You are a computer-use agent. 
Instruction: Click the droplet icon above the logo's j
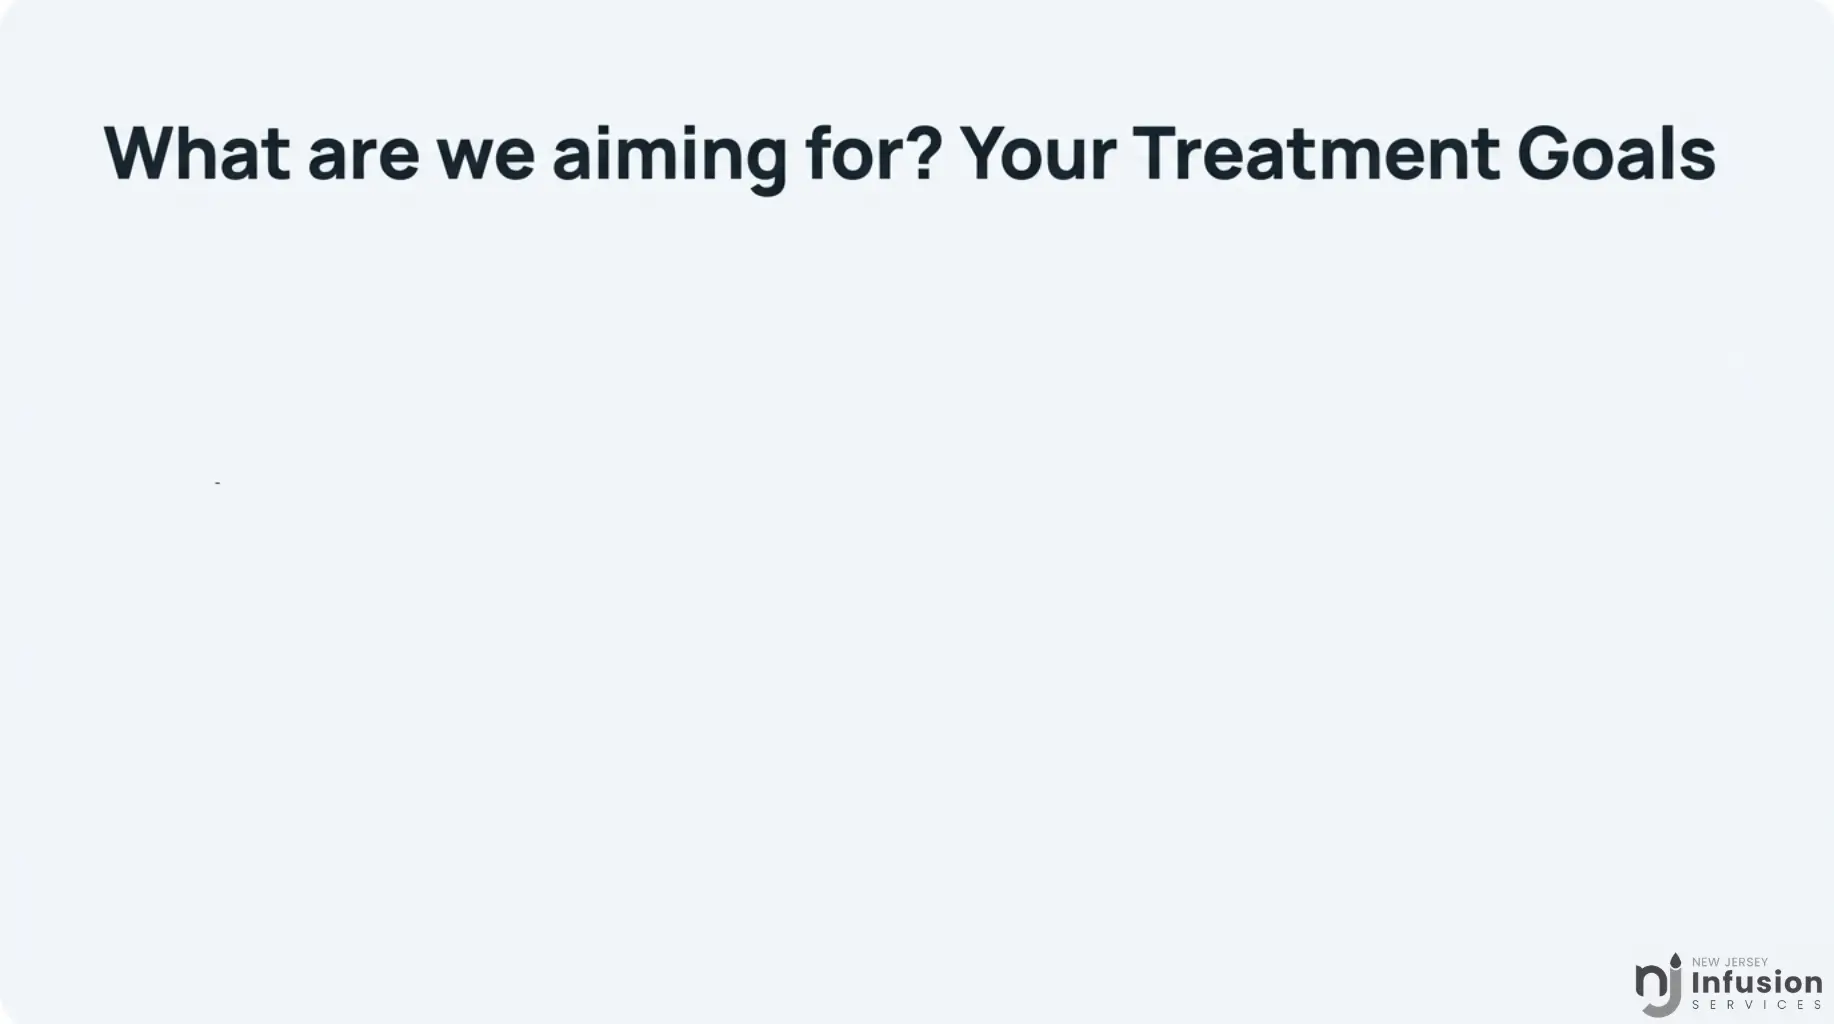[1676, 960]
